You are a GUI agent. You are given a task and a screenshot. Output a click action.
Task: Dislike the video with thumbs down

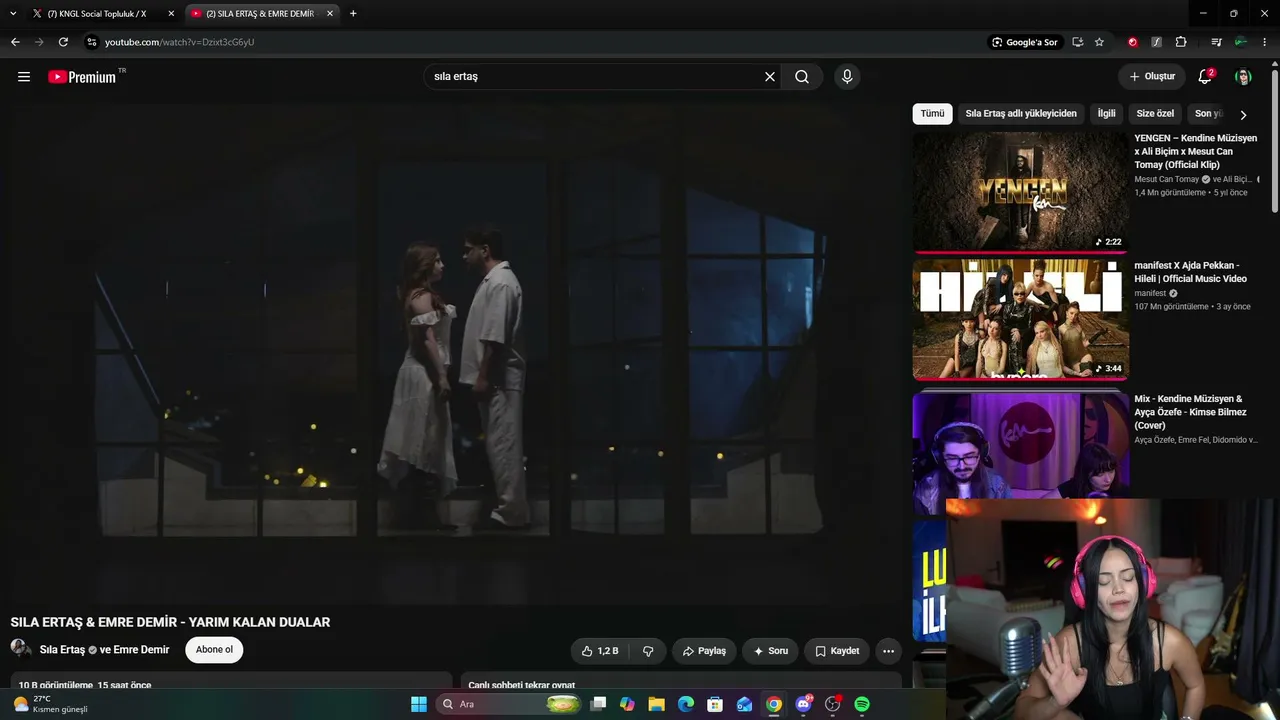648,651
